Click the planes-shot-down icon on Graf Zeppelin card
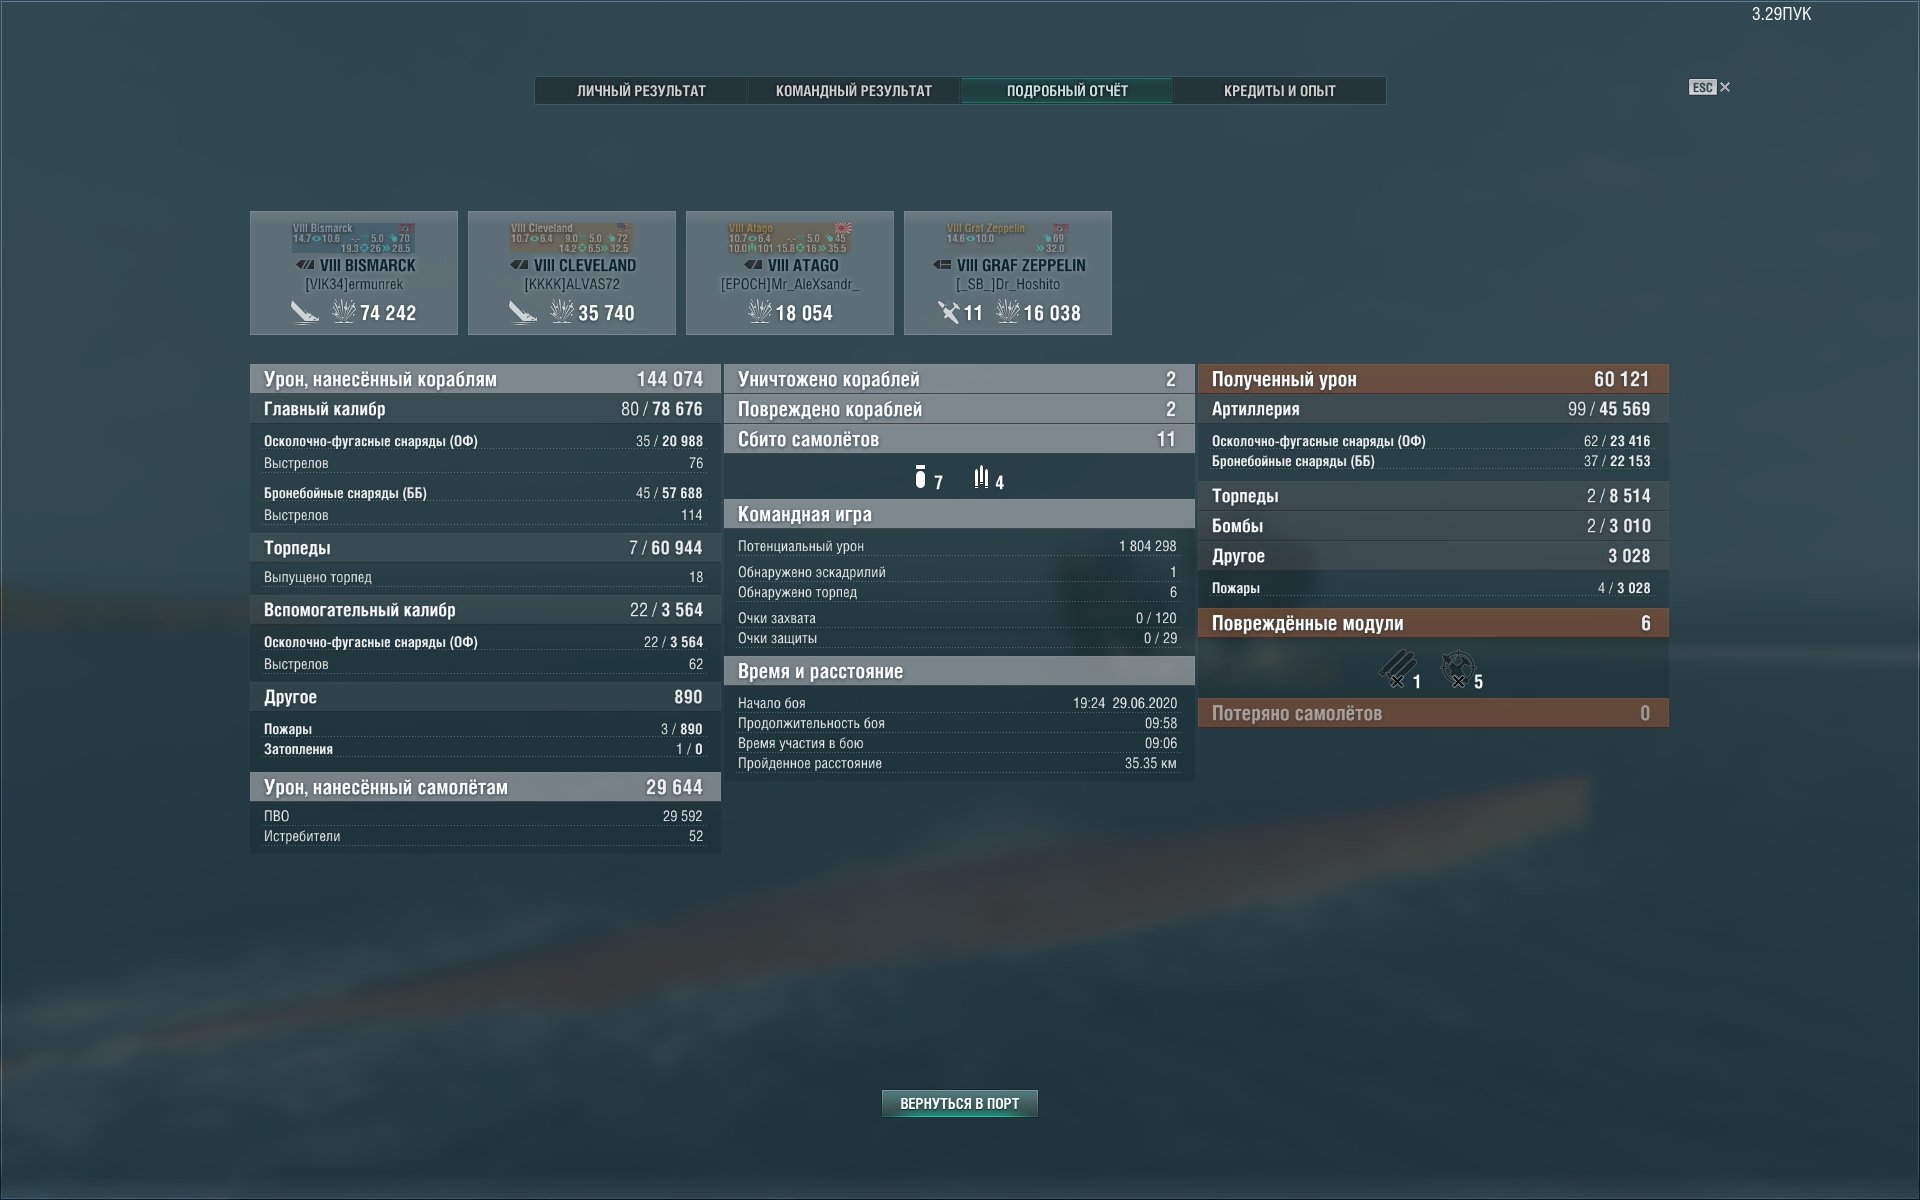Image resolution: width=1920 pixels, height=1200 pixels. [948, 312]
